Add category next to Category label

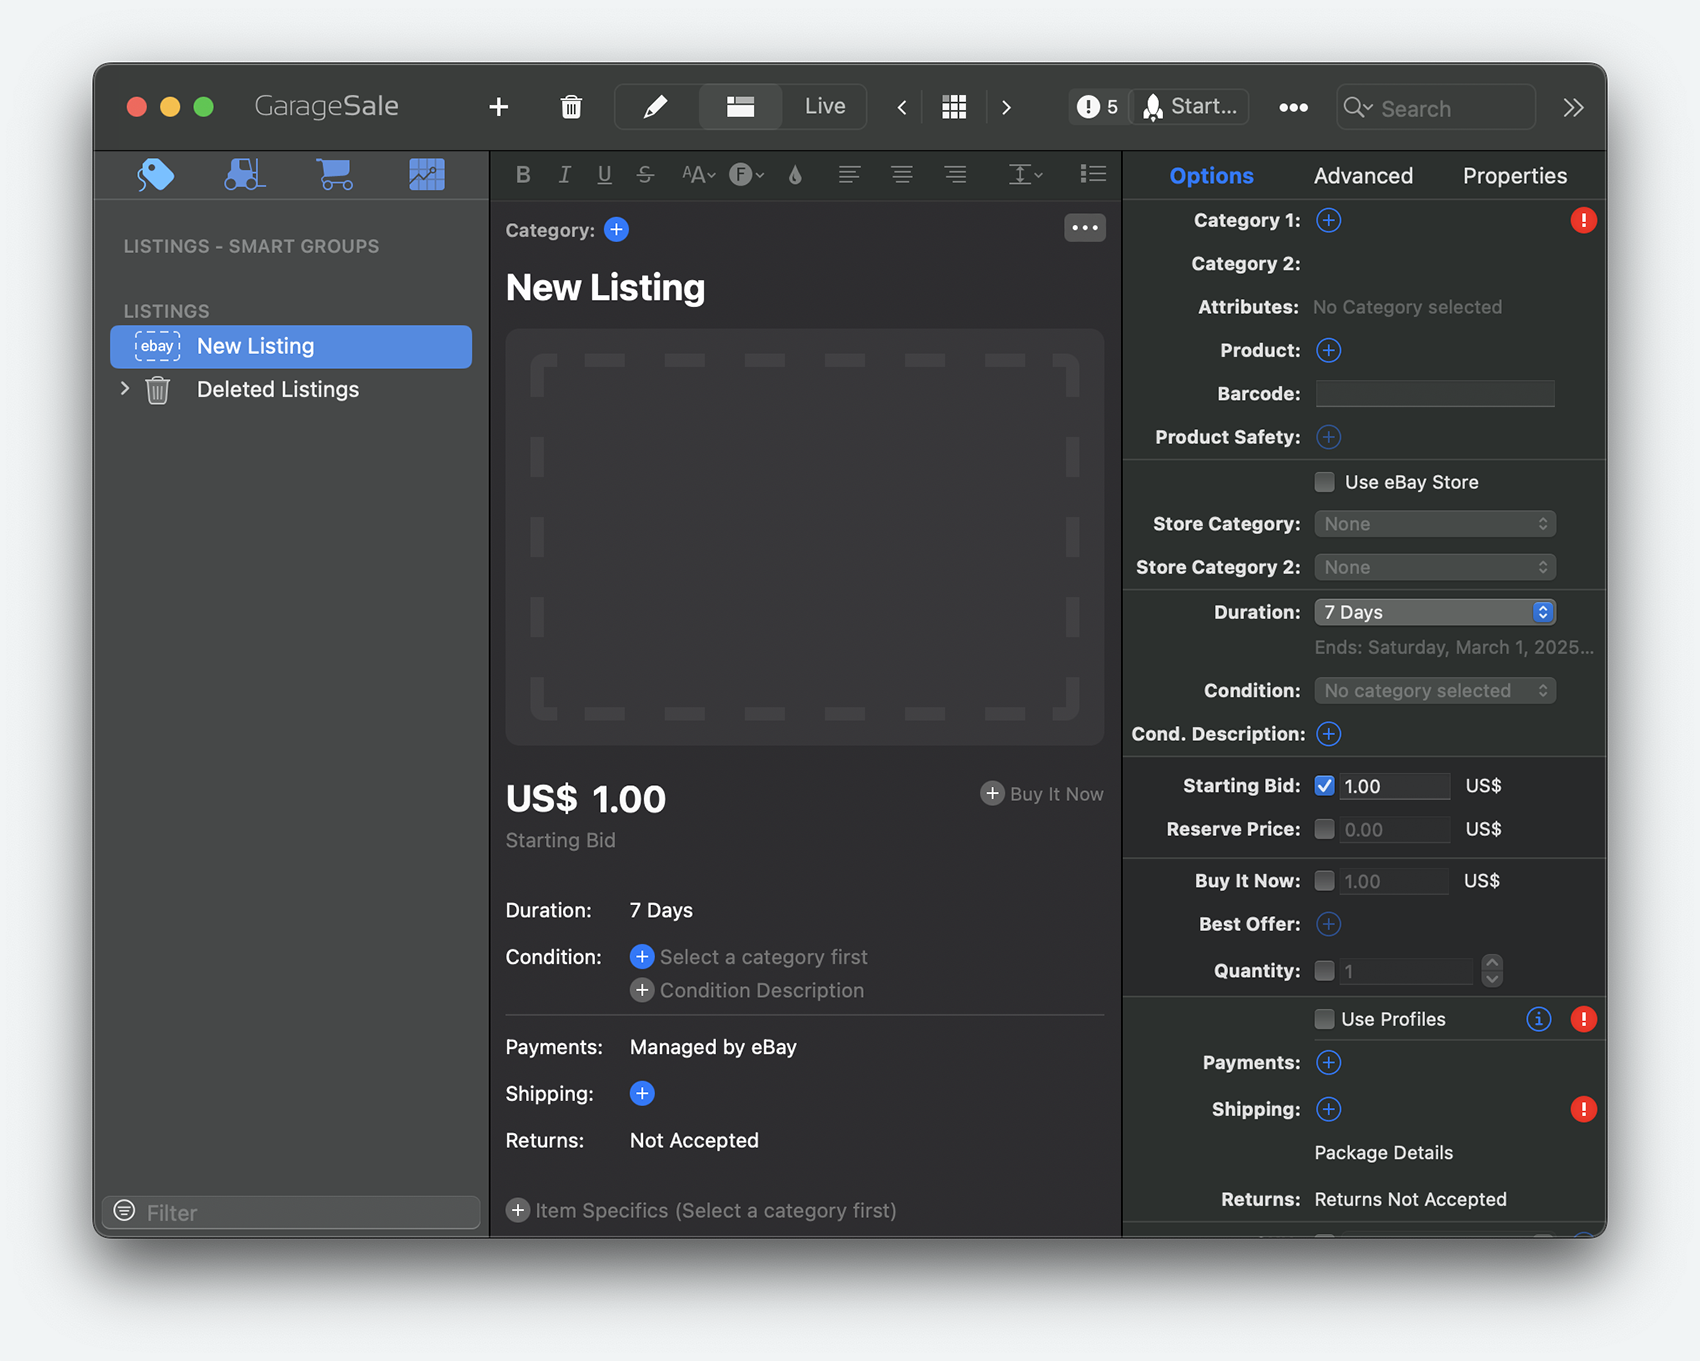coord(617,230)
